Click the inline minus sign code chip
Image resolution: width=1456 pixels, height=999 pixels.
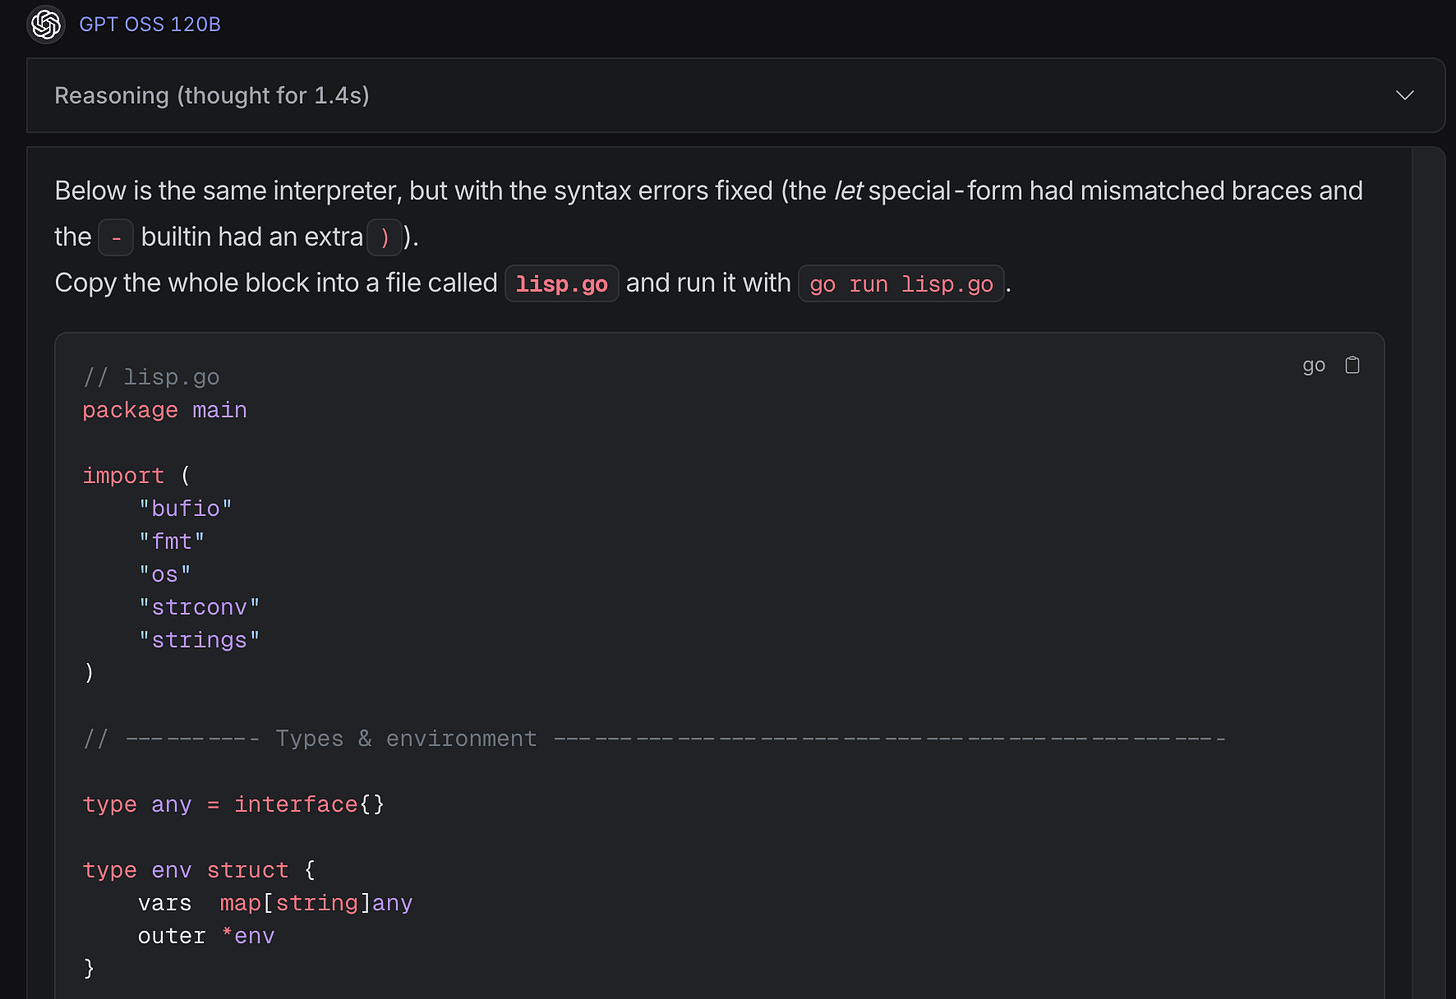tap(116, 238)
